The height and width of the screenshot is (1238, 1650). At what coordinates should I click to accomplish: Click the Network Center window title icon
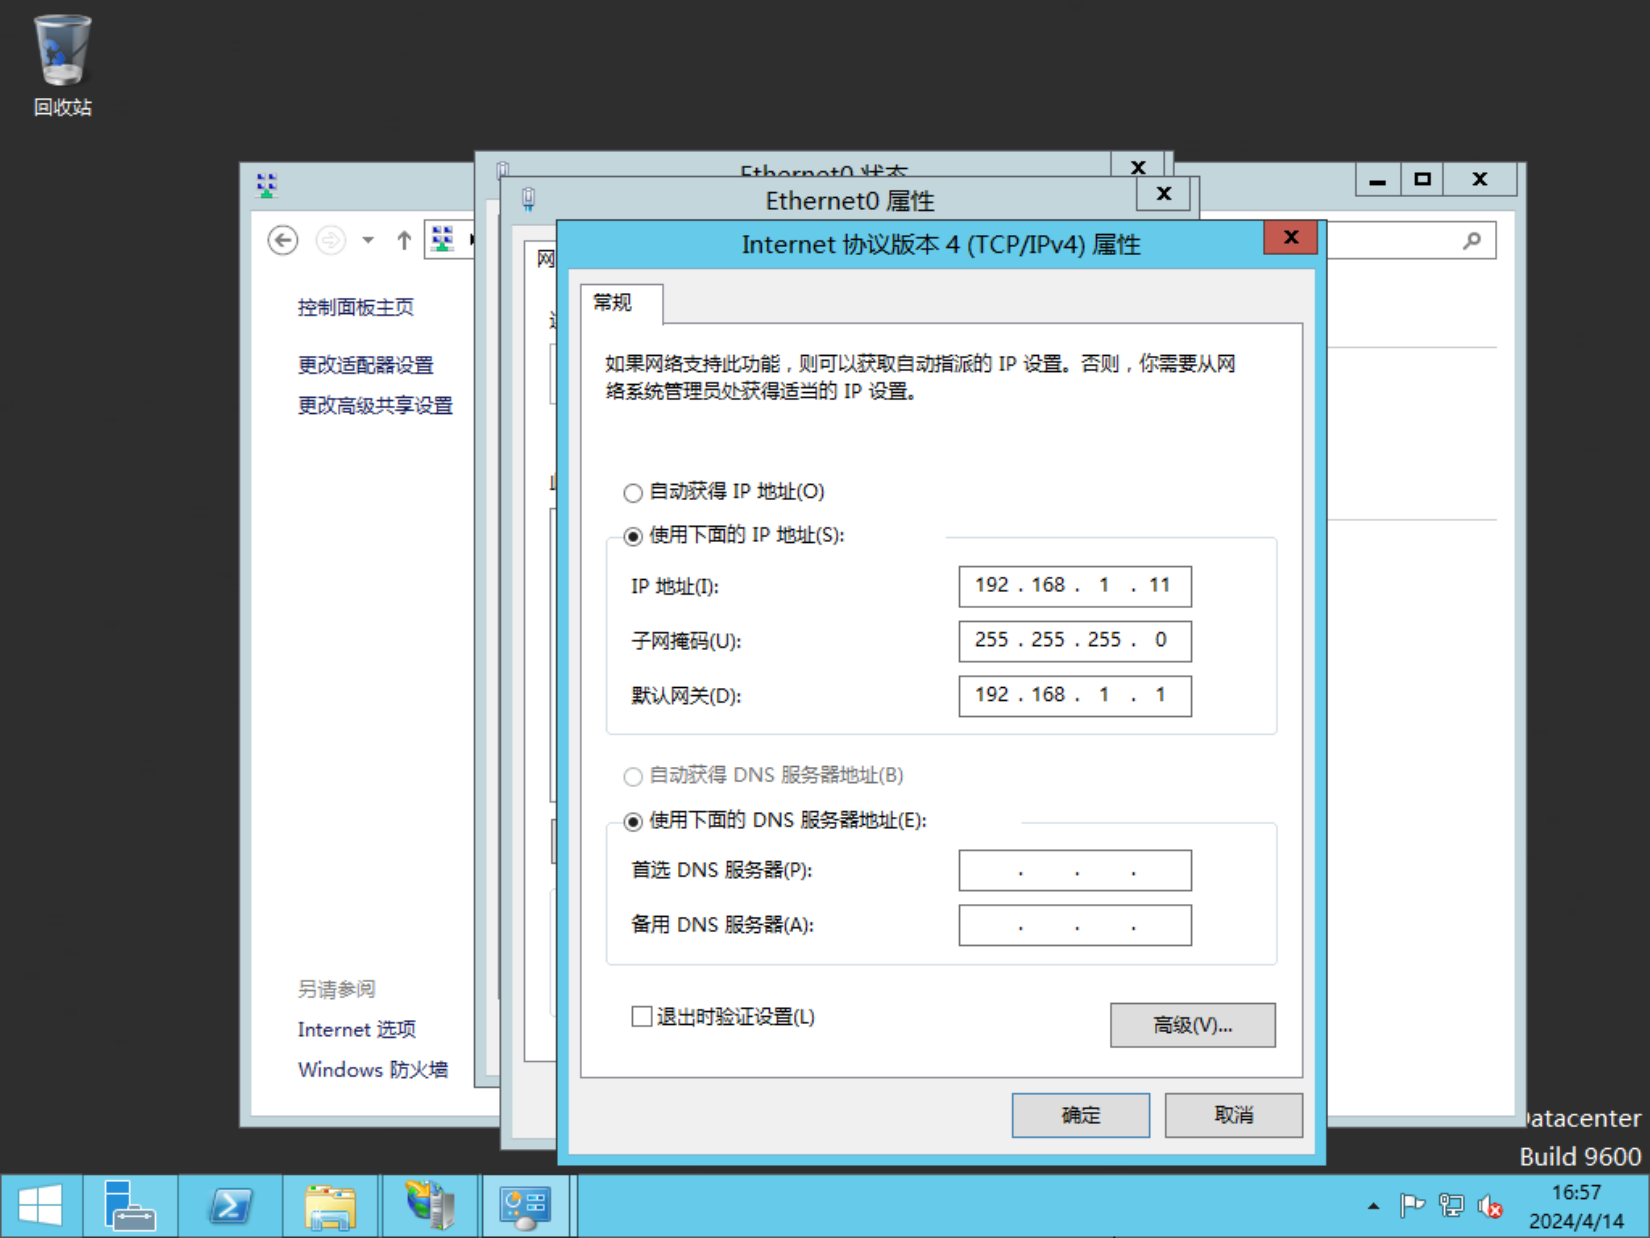(x=267, y=185)
